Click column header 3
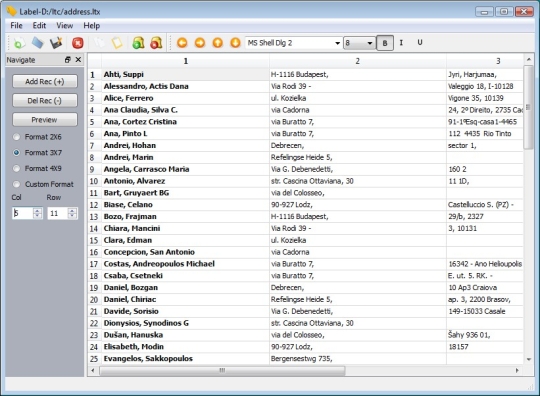This screenshot has height=396, width=540. pyautogui.click(x=485, y=61)
